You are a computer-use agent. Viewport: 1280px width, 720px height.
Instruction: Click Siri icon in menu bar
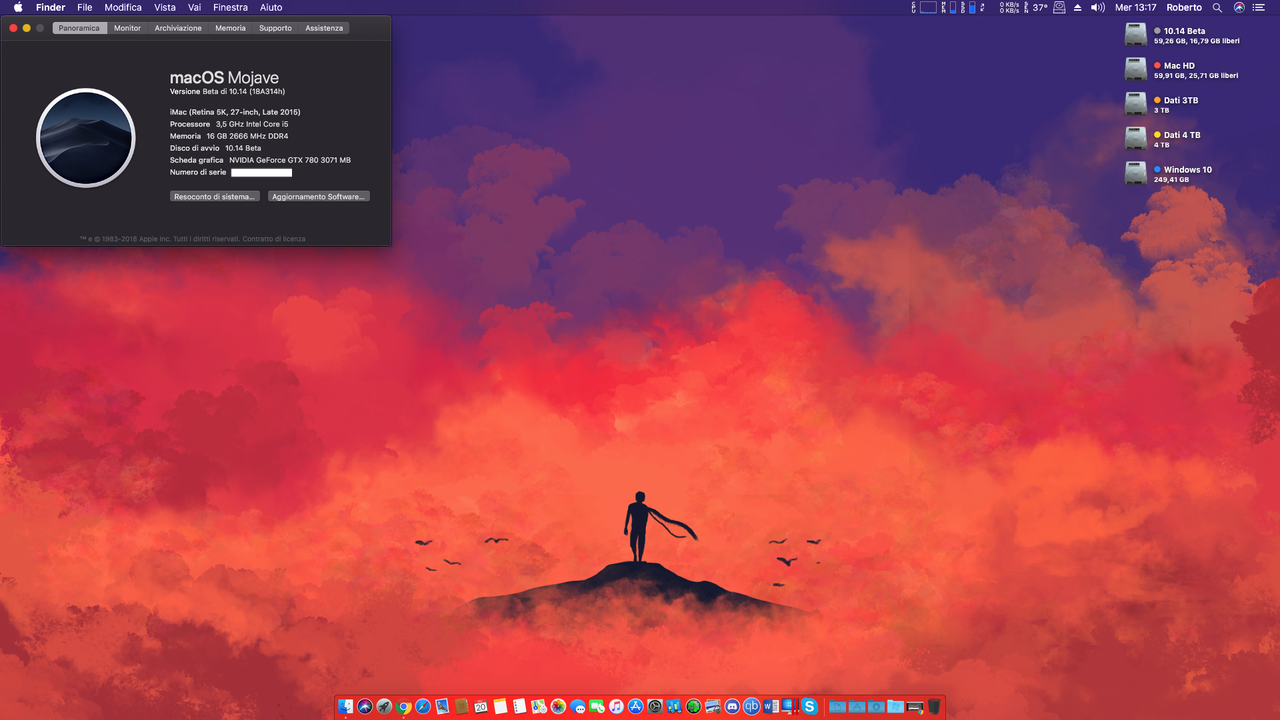pos(1240,7)
